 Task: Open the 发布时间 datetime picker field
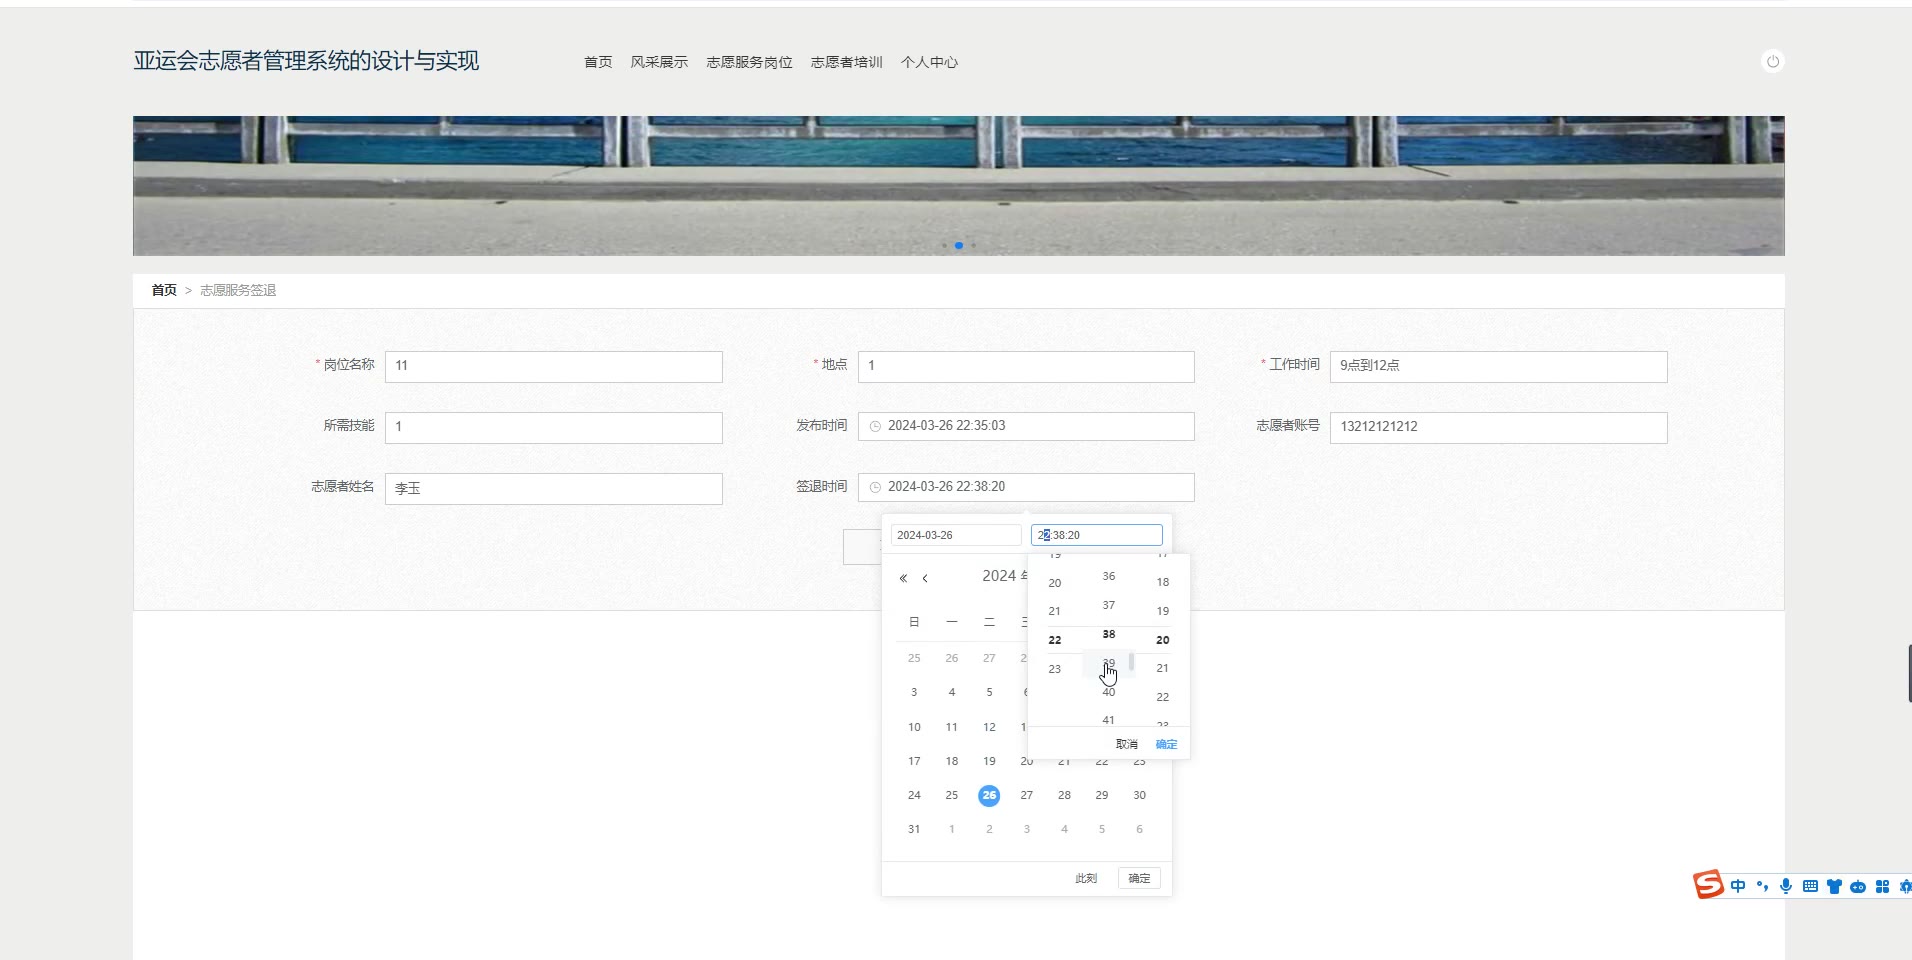coord(1026,426)
